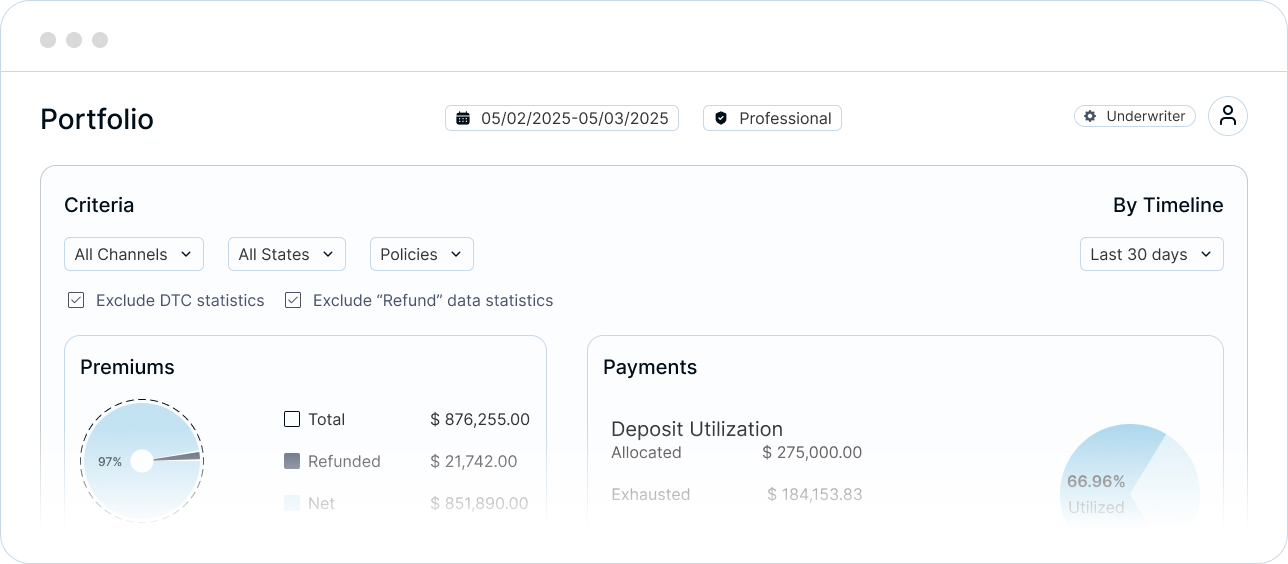
Task: Click the gear icon in Underwriter badge
Action: (x=1090, y=116)
